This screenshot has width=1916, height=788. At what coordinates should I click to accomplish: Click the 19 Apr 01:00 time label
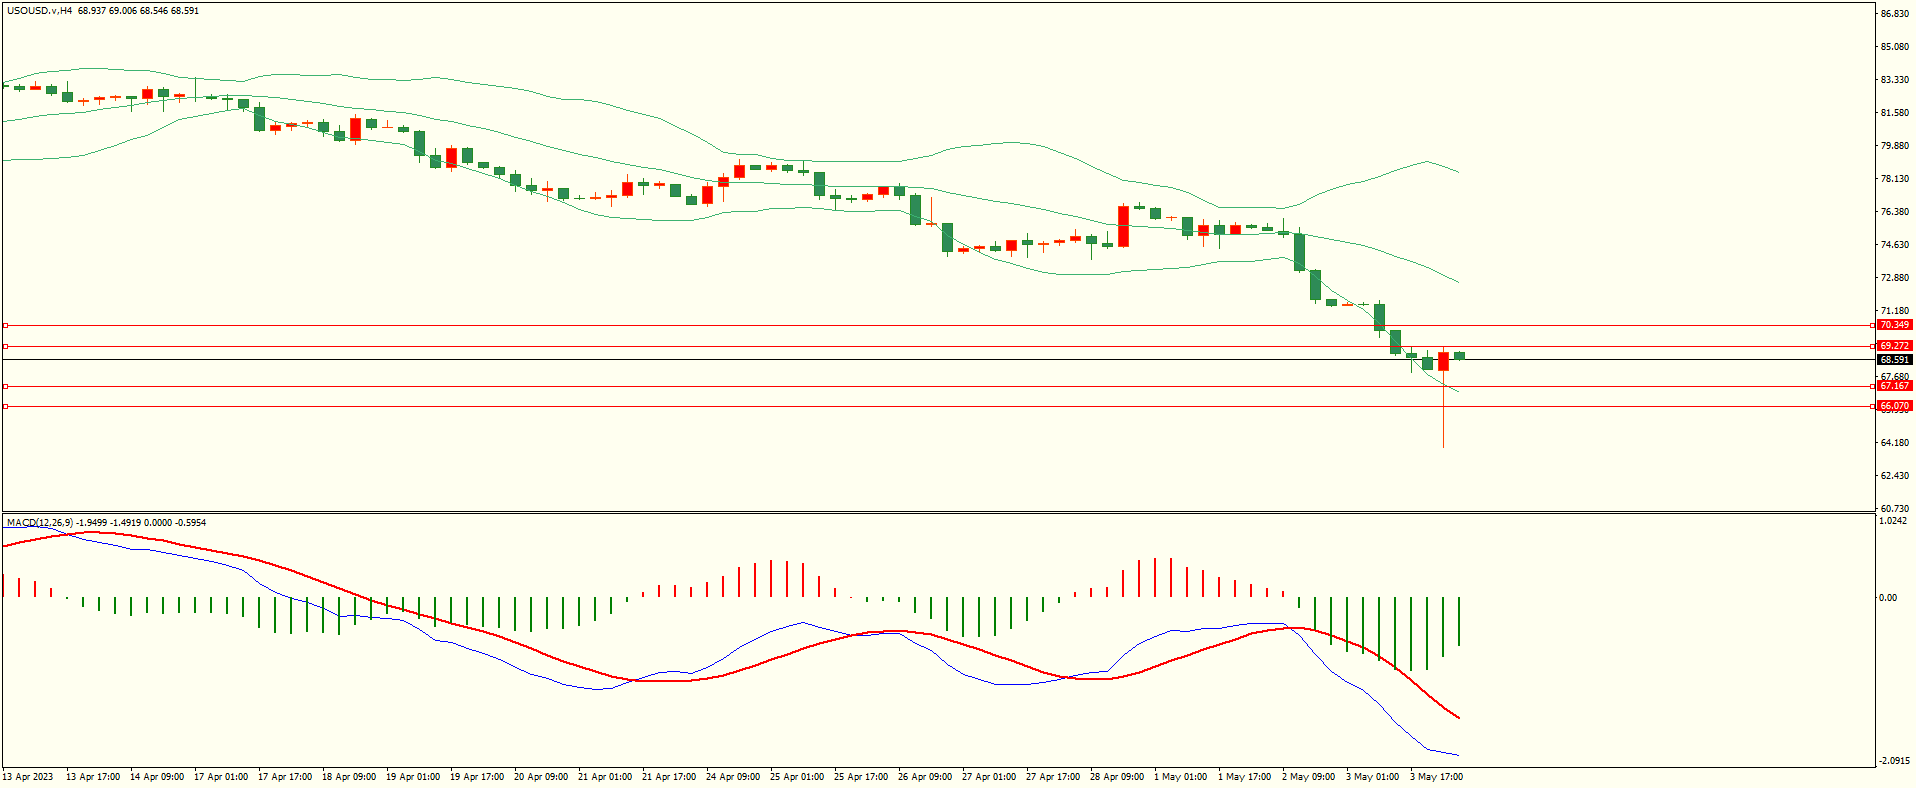click(413, 777)
